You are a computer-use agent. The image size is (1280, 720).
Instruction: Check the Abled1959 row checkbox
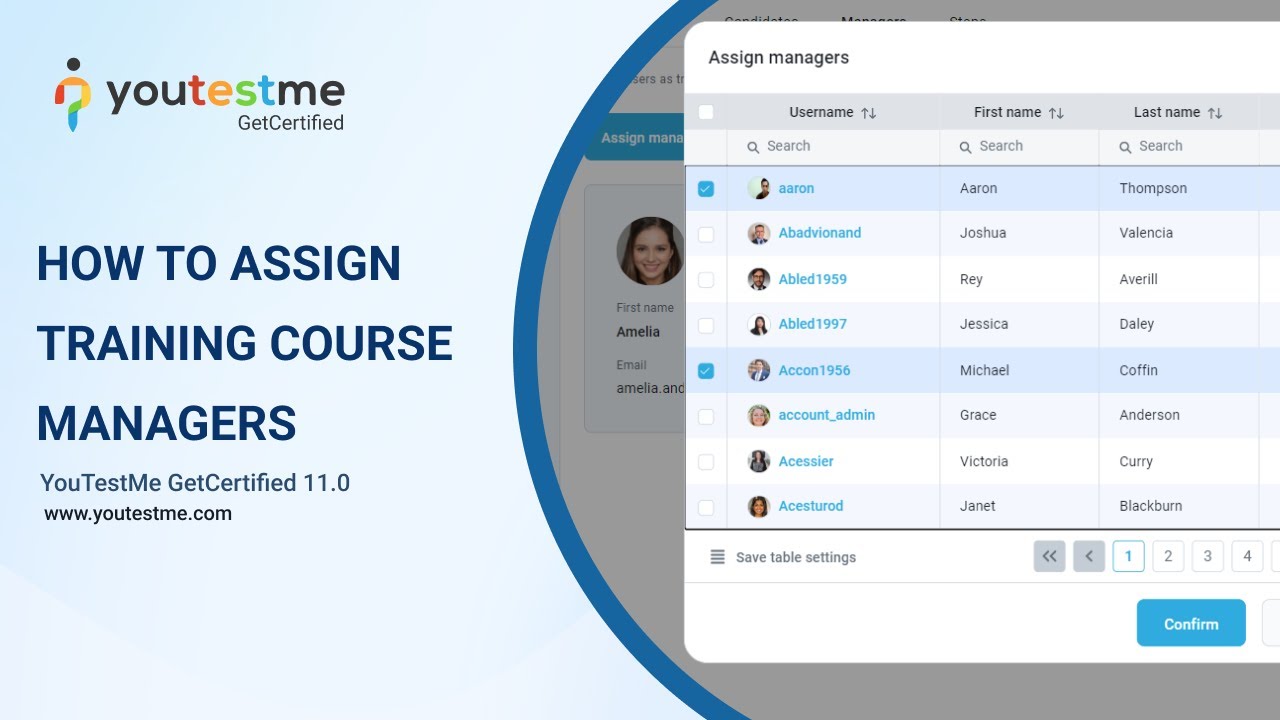coord(706,280)
